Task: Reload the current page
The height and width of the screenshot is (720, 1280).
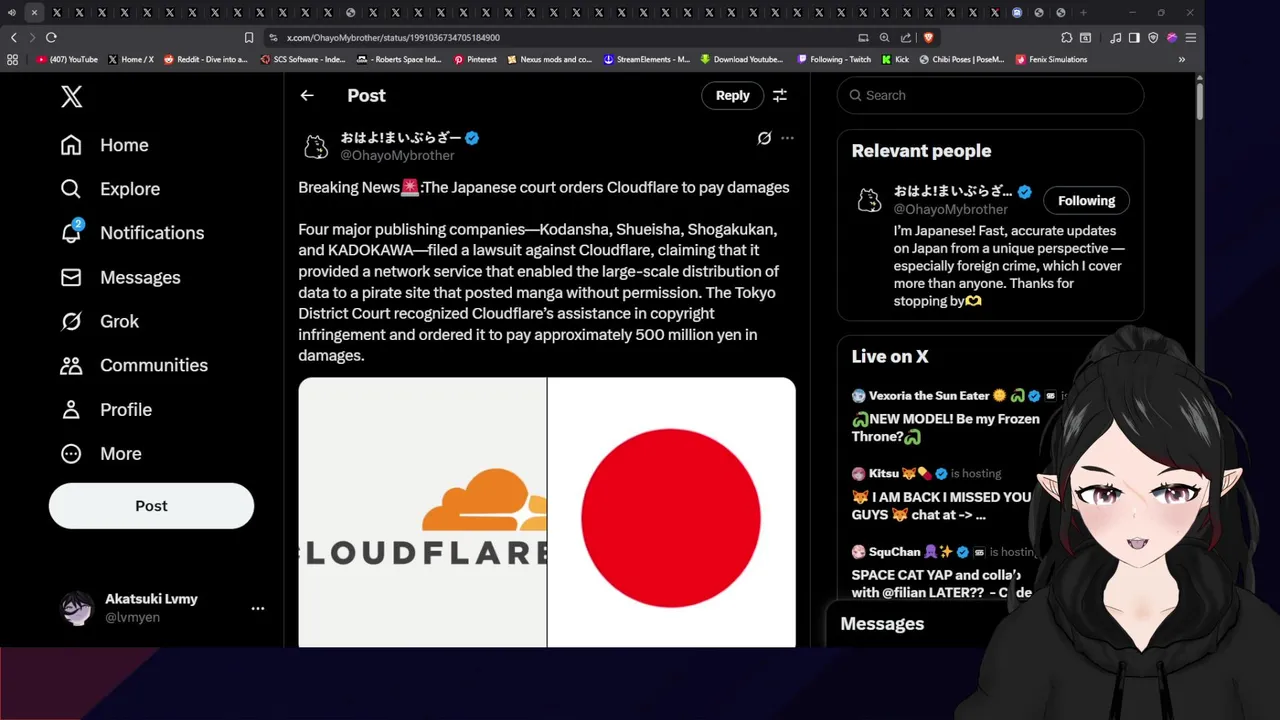Action: coord(51,37)
